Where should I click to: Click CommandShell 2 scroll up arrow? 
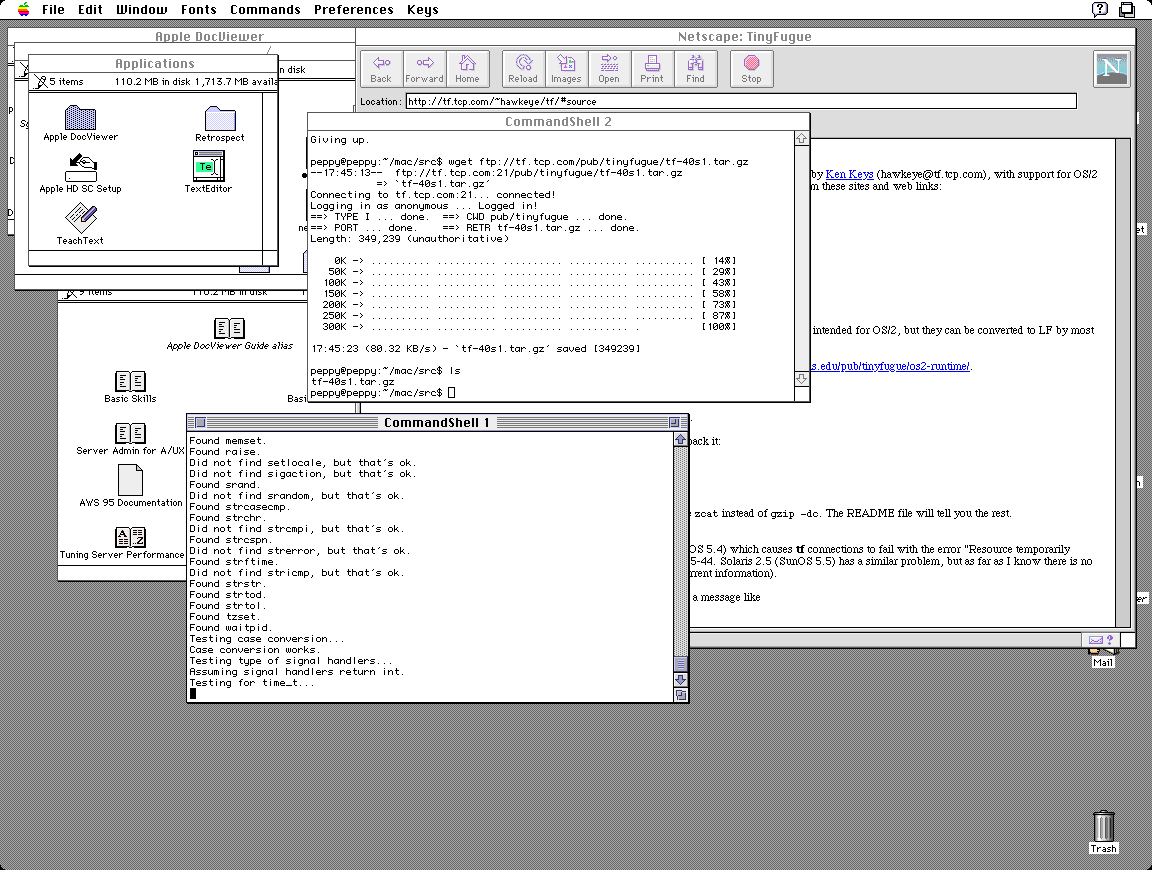click(x=801, y=139)
